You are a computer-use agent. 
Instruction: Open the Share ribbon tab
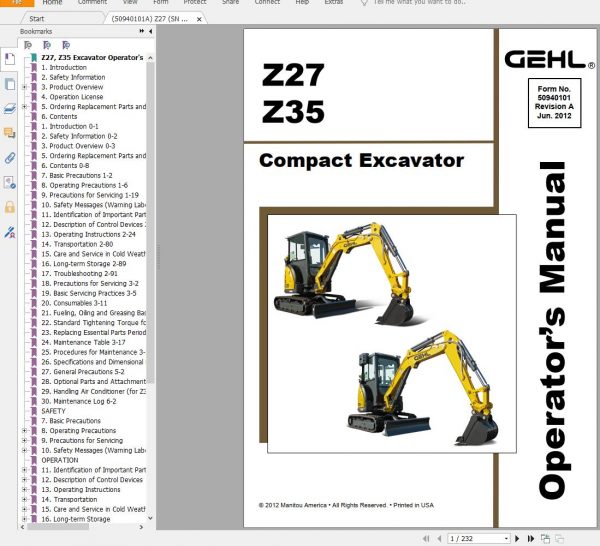230,2
